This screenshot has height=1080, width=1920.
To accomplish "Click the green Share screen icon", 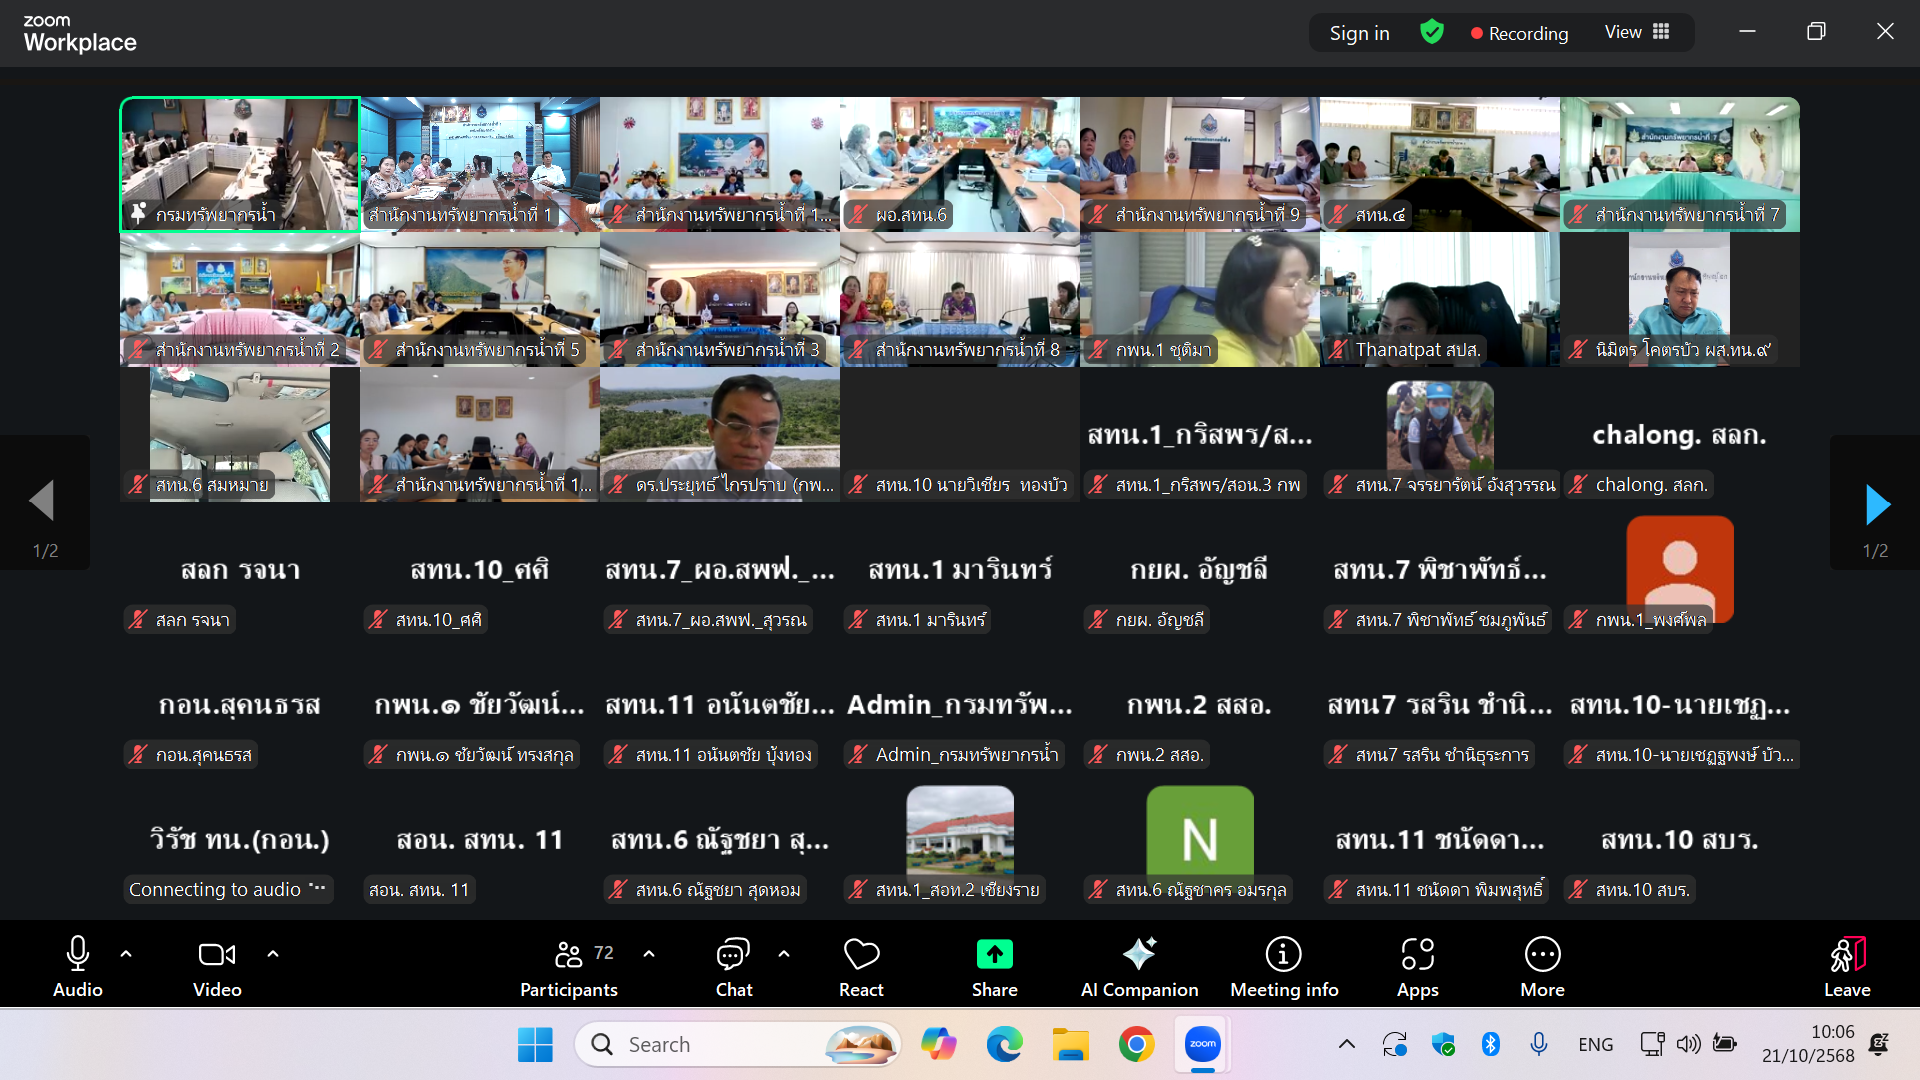I will pos(994,955).
